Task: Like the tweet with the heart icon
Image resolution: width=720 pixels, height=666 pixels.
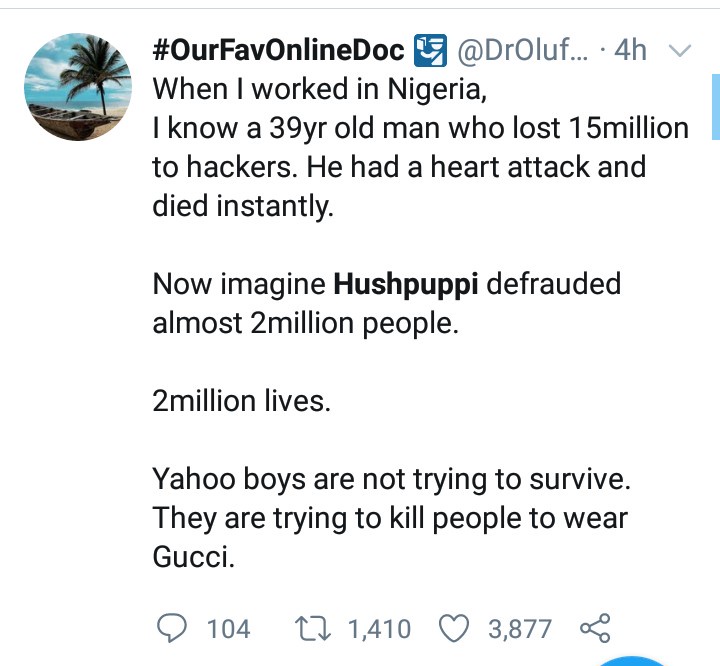Action: (455, 628)
